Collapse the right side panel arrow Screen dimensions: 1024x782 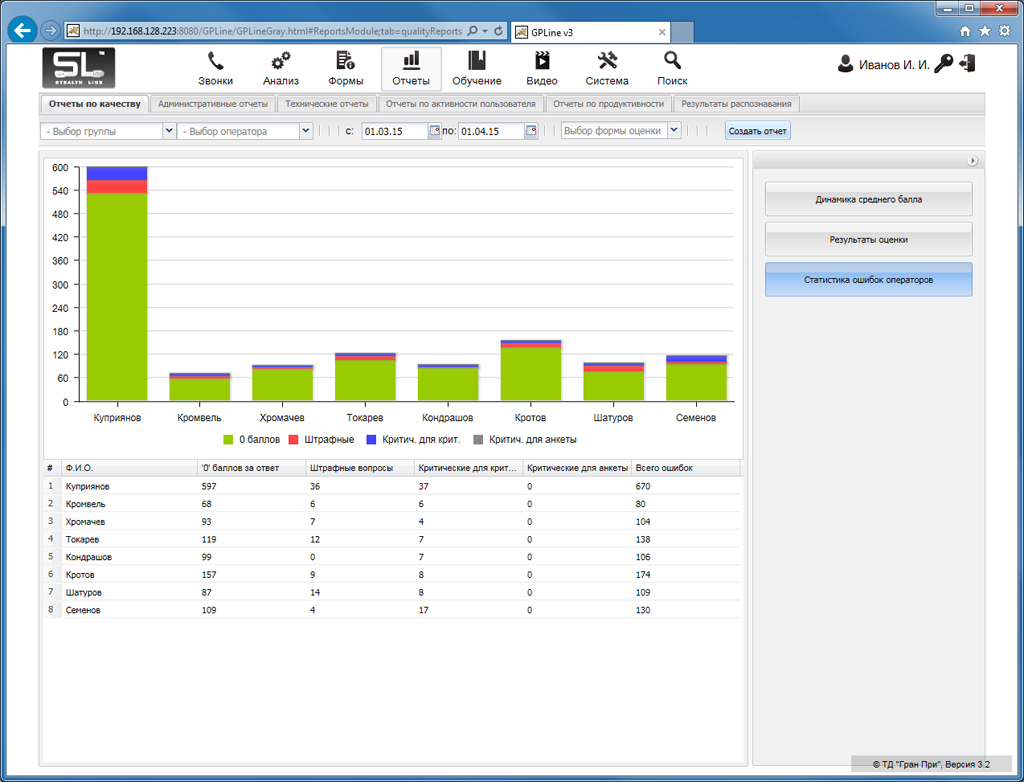click(x=972, y=161)
